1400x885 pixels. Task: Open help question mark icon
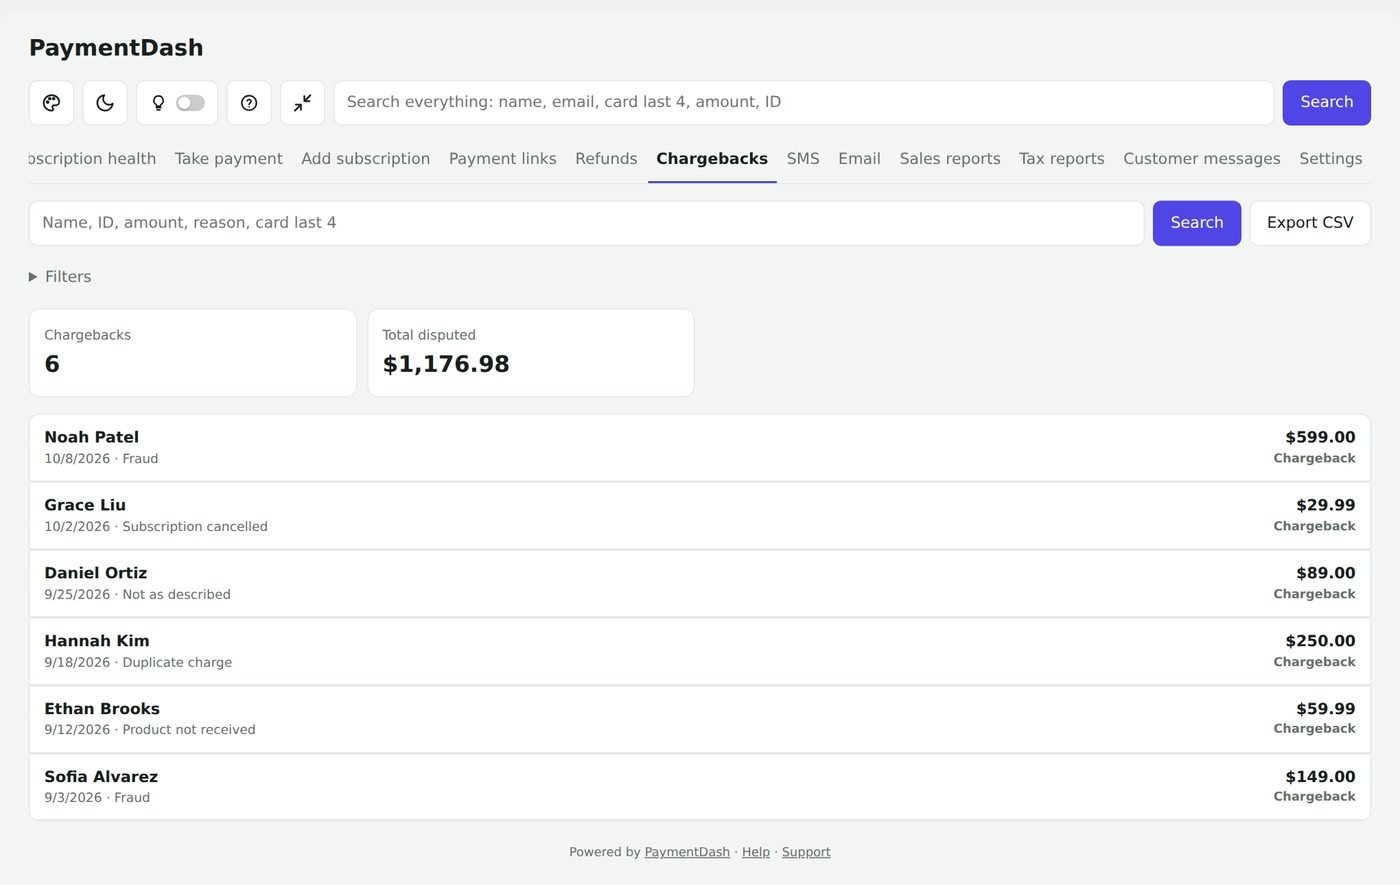pyautogui.click(x=249, y=103)
